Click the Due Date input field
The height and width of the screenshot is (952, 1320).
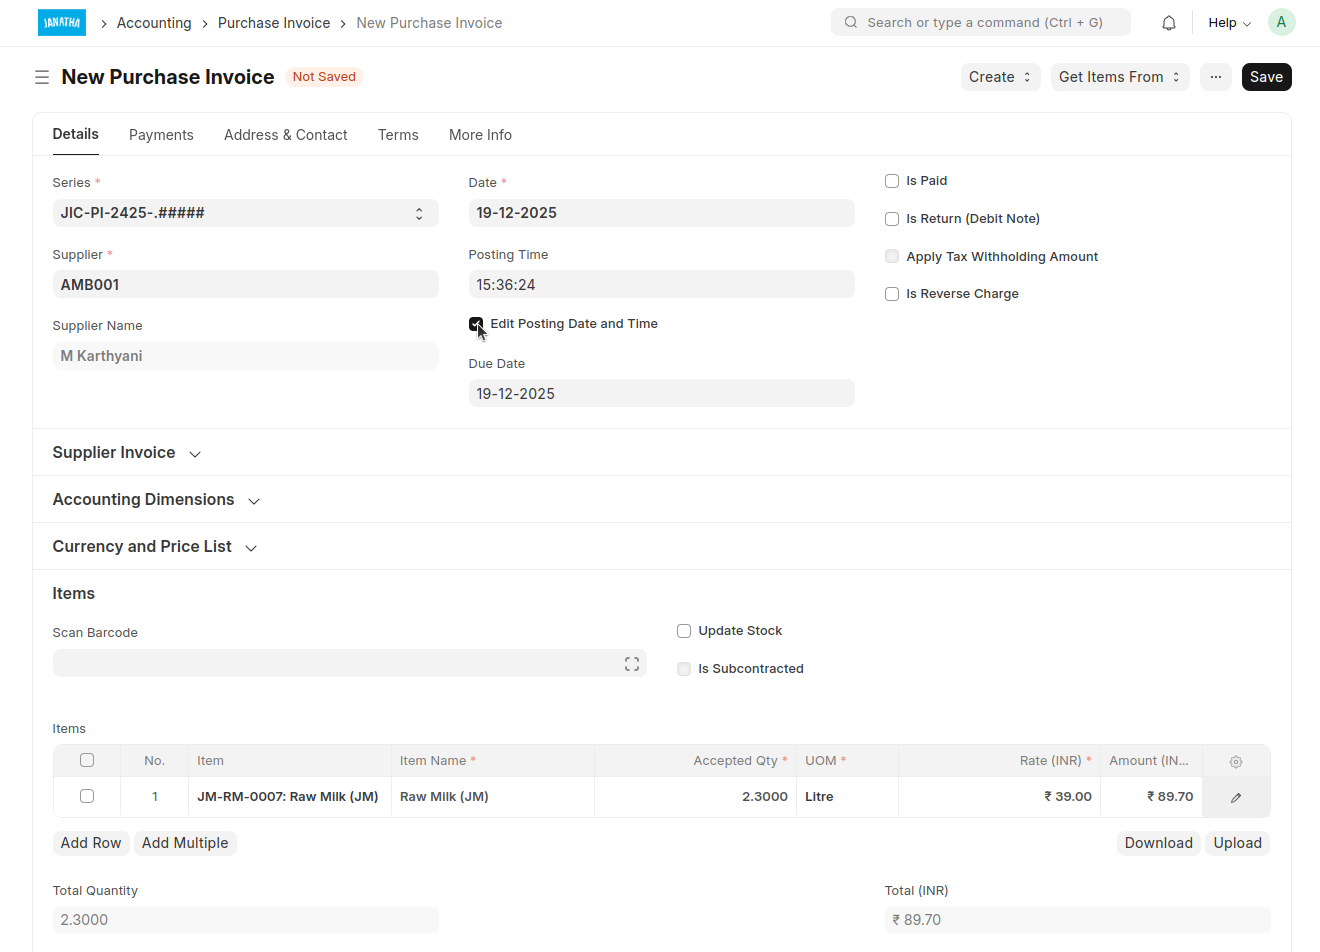[661, 394]
